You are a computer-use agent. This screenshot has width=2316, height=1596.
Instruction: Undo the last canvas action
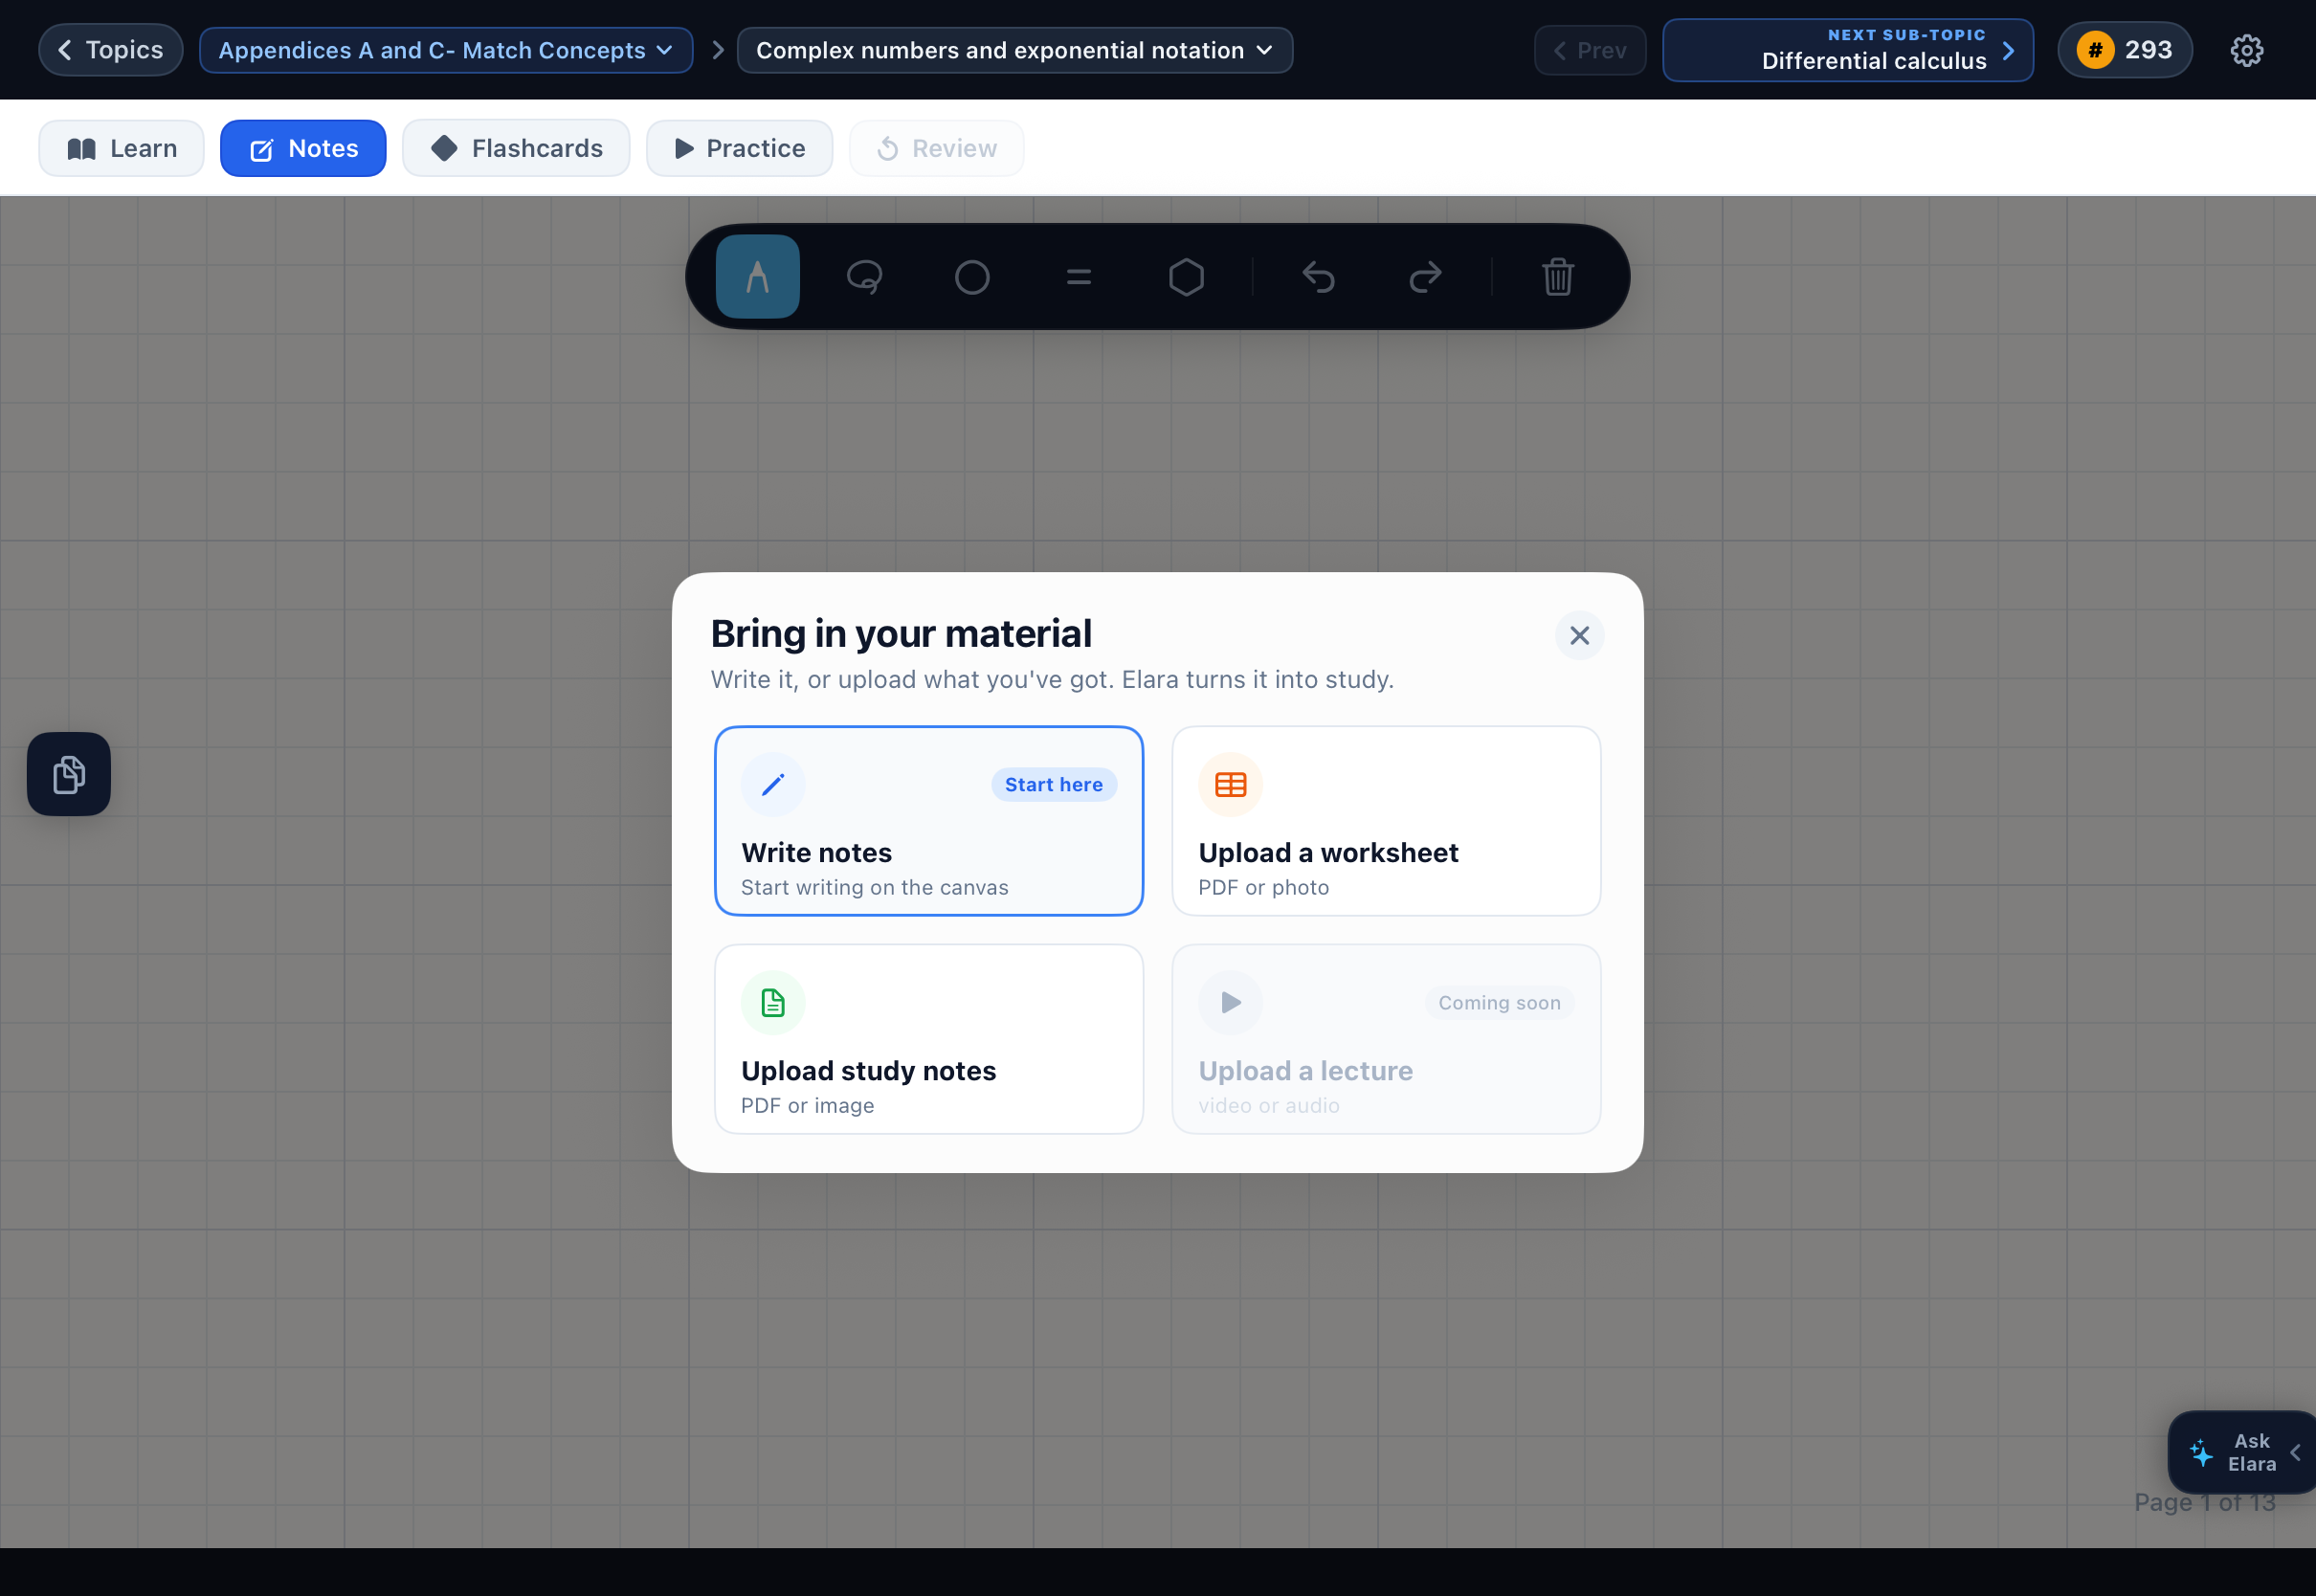tap(1319, 276)
